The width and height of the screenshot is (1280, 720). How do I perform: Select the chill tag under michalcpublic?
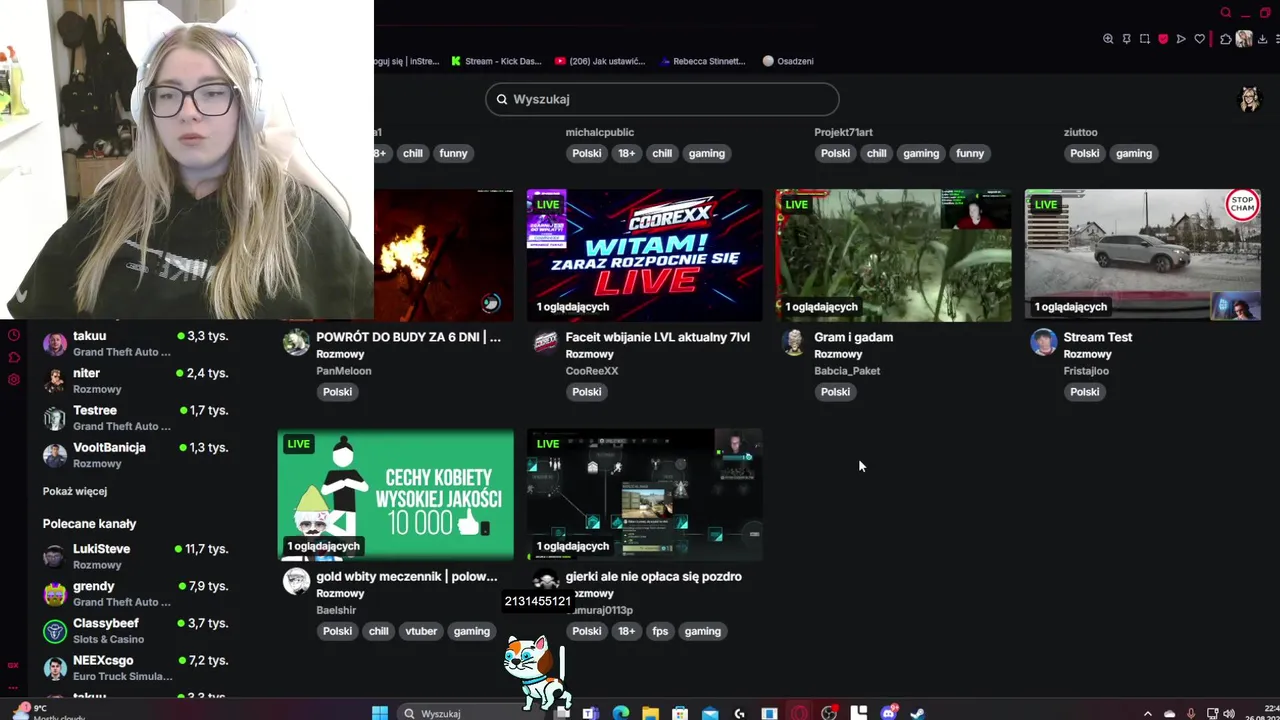point(662,153)
